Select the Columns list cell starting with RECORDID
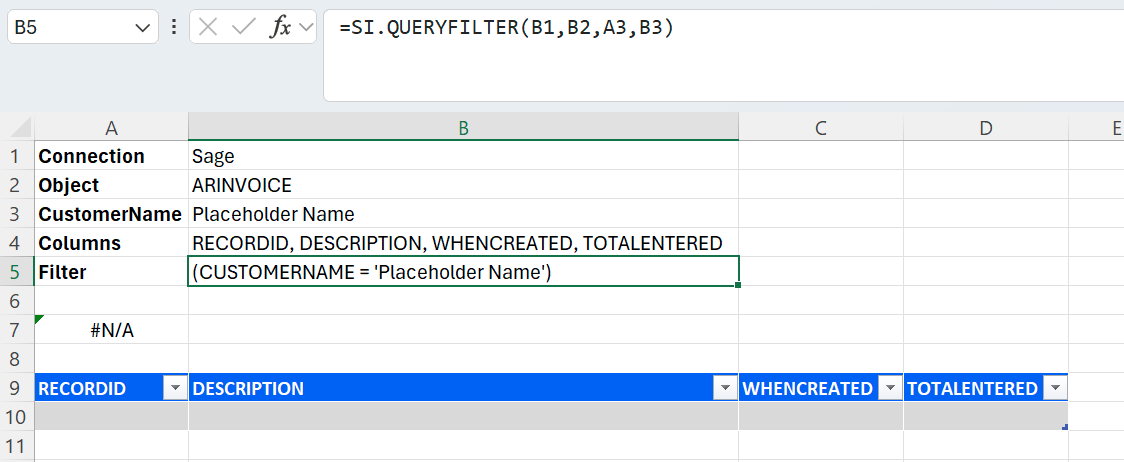This screenshot has height=462, width=1124. [463, 243]
